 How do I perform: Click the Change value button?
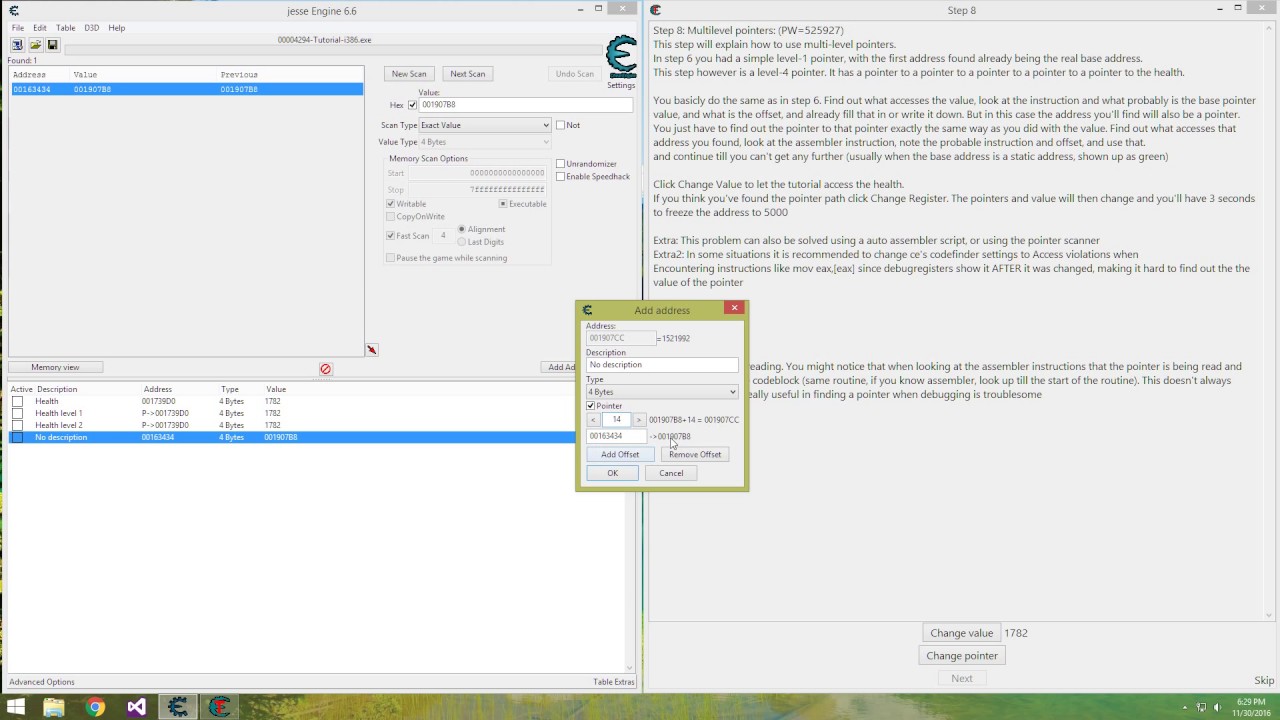click(x=962, y=633)
